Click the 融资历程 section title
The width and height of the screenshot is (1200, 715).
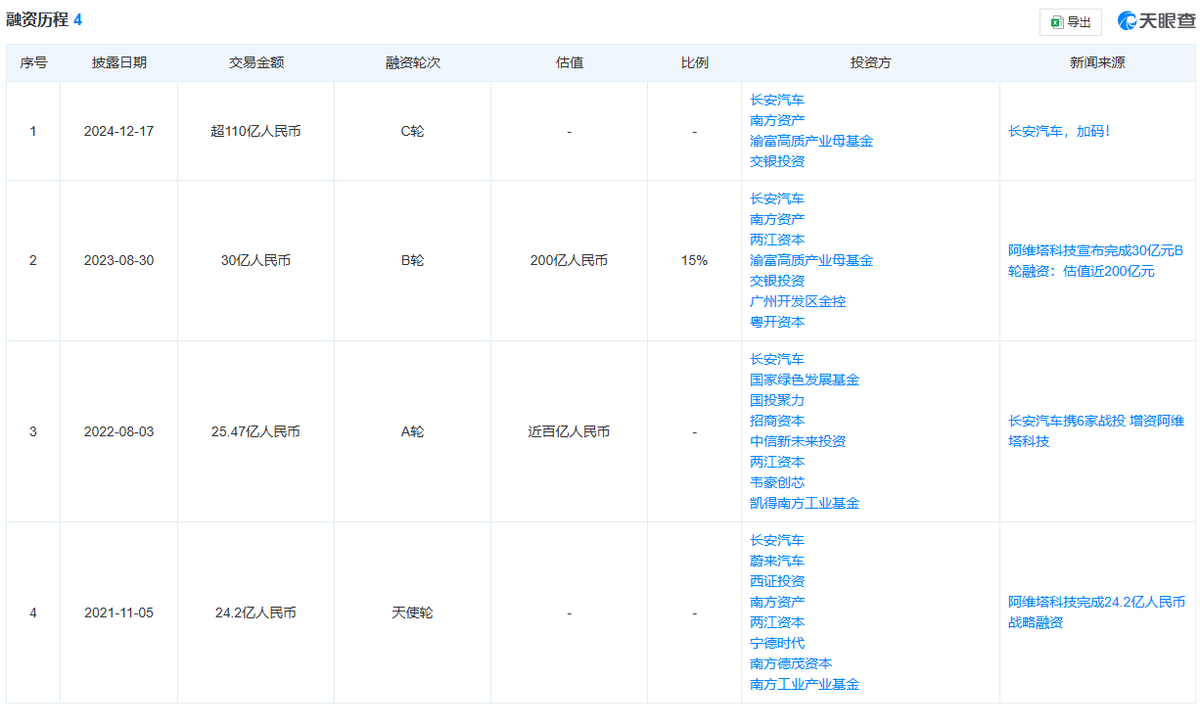pyautogui.click(x=37, y=19)
